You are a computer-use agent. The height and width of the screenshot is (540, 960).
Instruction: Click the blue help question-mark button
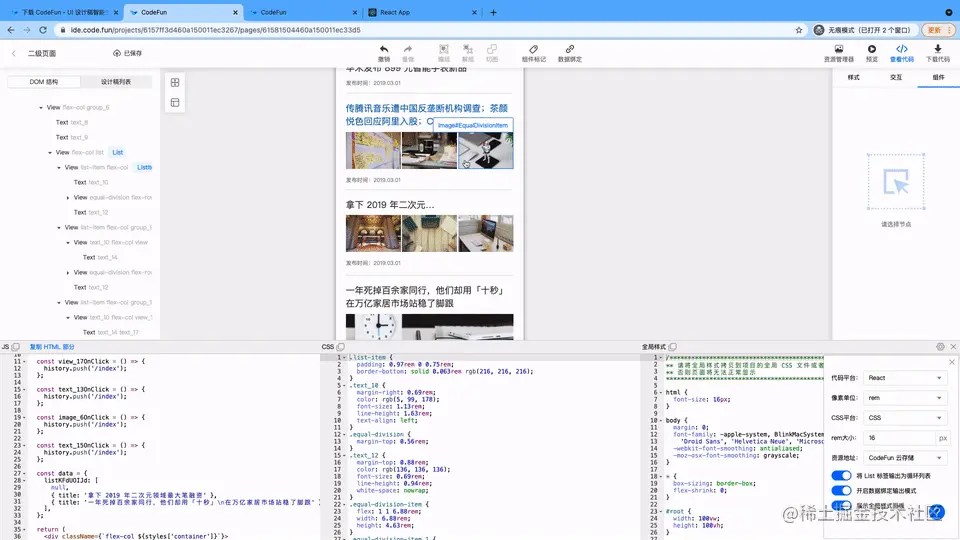coord(937,512)
